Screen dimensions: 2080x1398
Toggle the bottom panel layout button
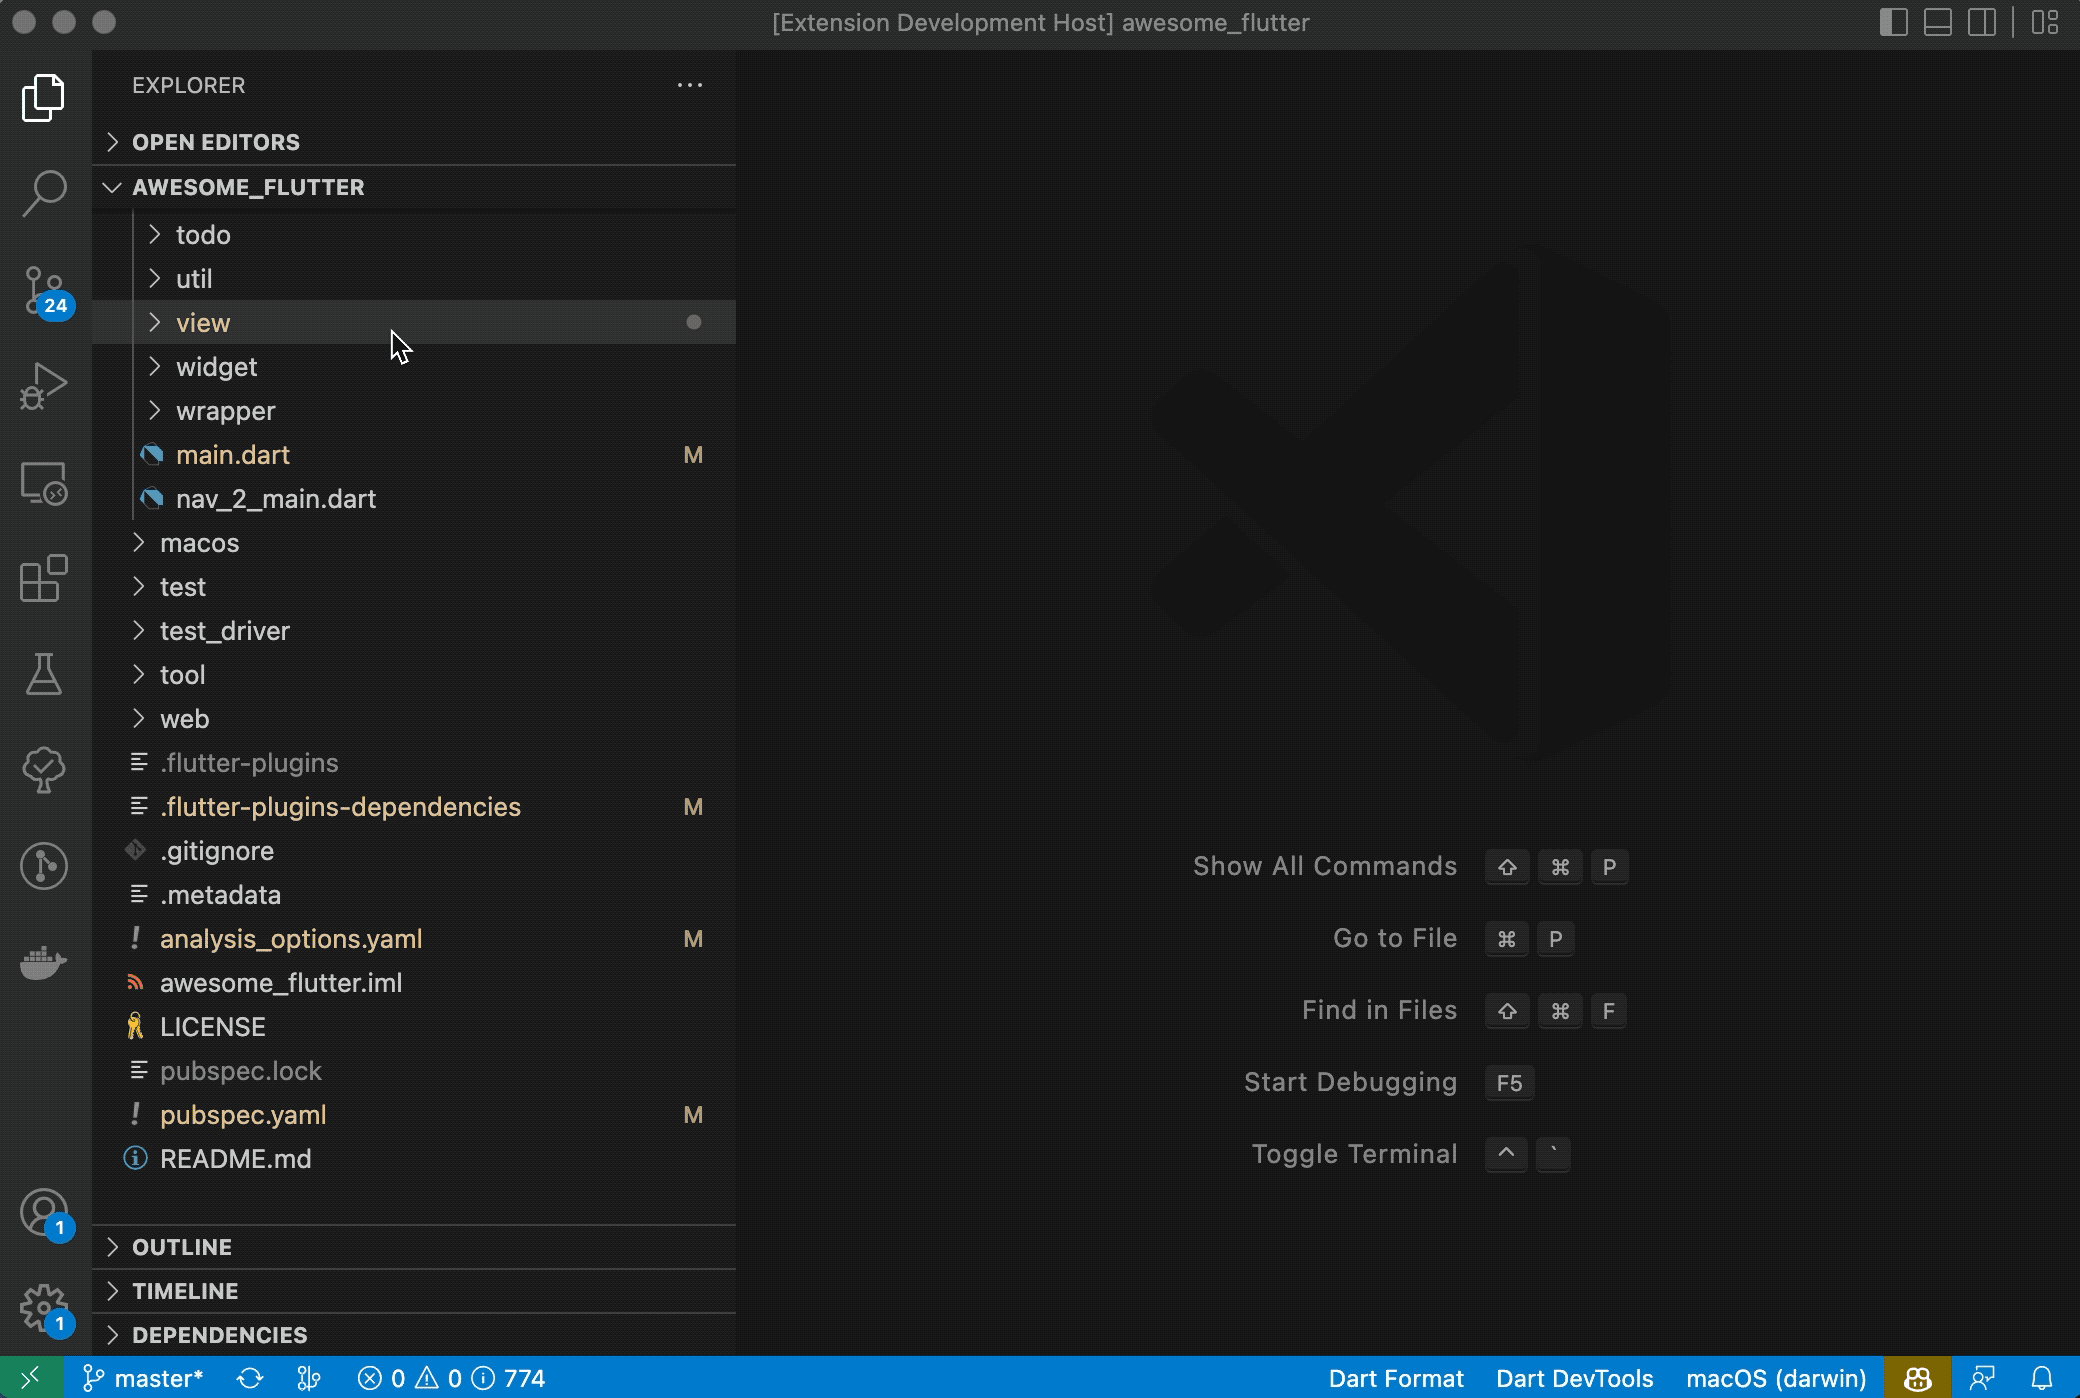pyautogui.click(x=1937, y=22)
